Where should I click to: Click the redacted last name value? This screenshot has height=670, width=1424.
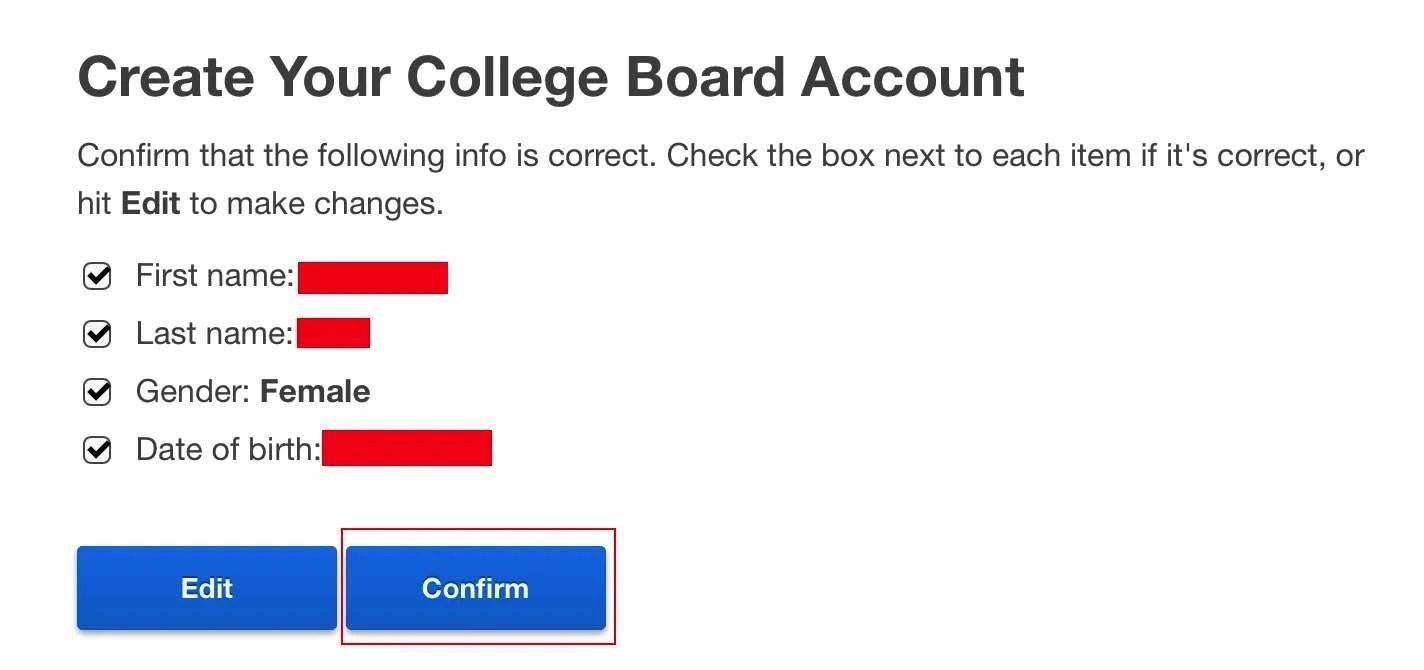[x=333, y=334]
